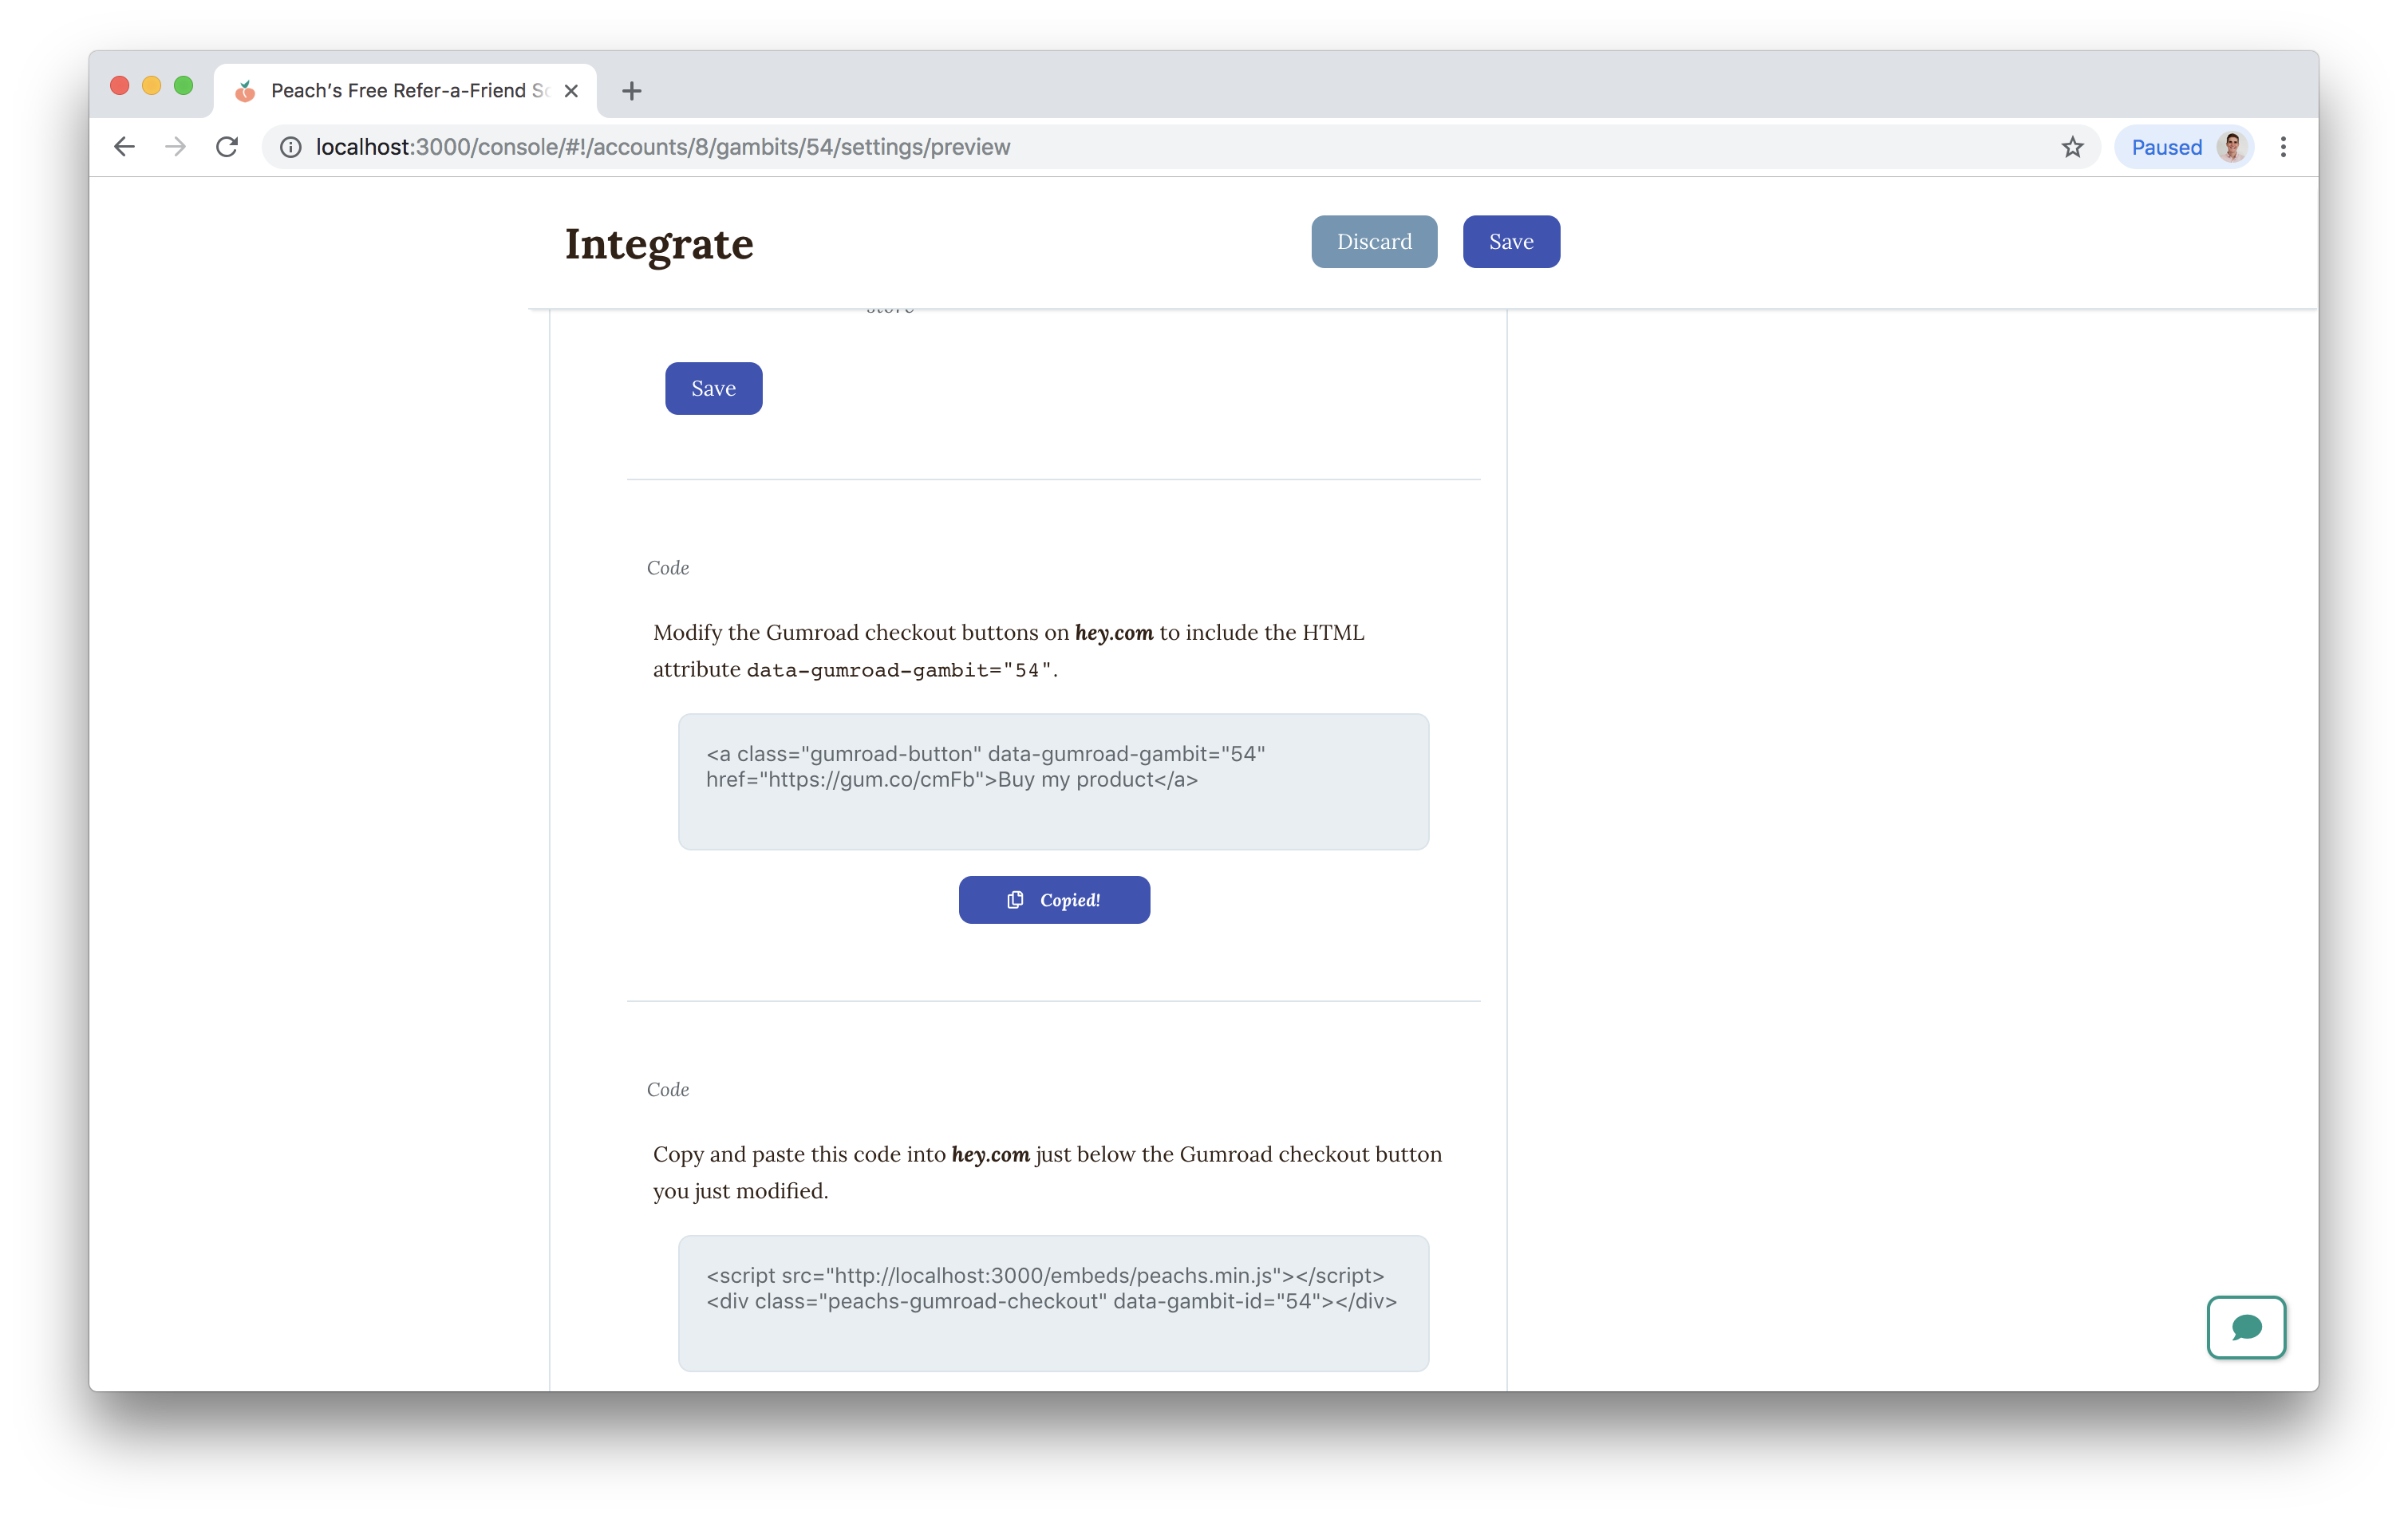Click the peachs script embed code box
The width and height of the screenshot is (2408, 1519).
[x=1053, y=1302]
